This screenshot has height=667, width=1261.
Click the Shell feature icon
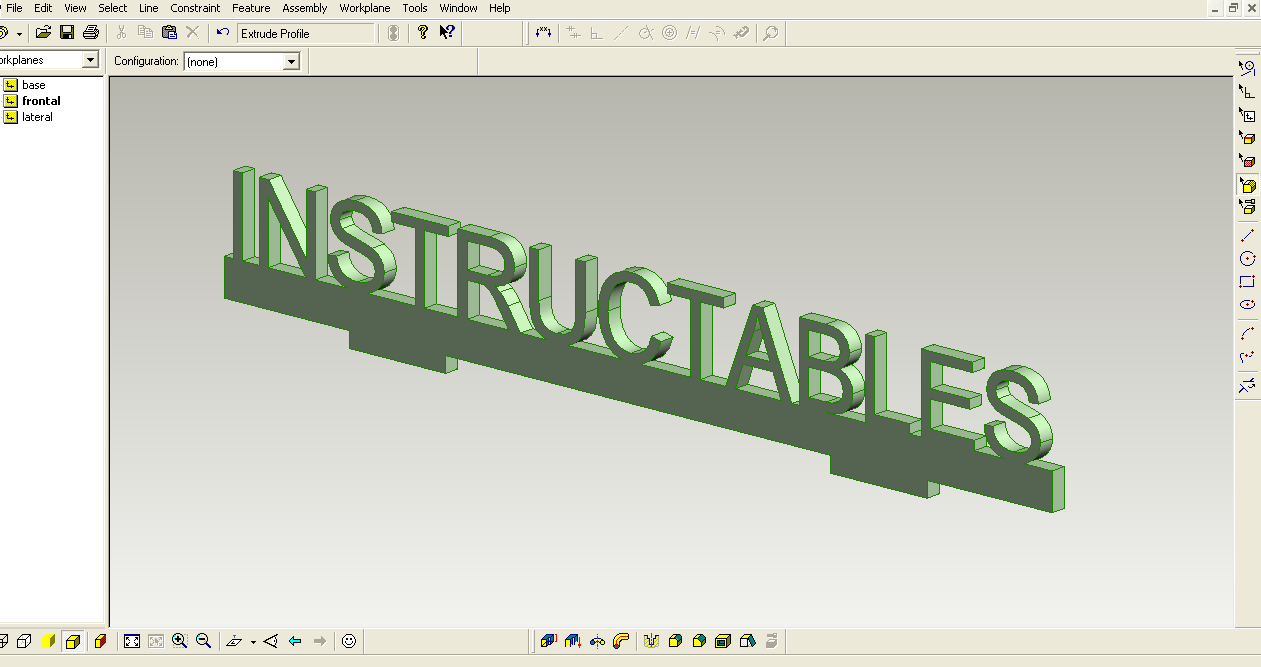tap(723, 641)
